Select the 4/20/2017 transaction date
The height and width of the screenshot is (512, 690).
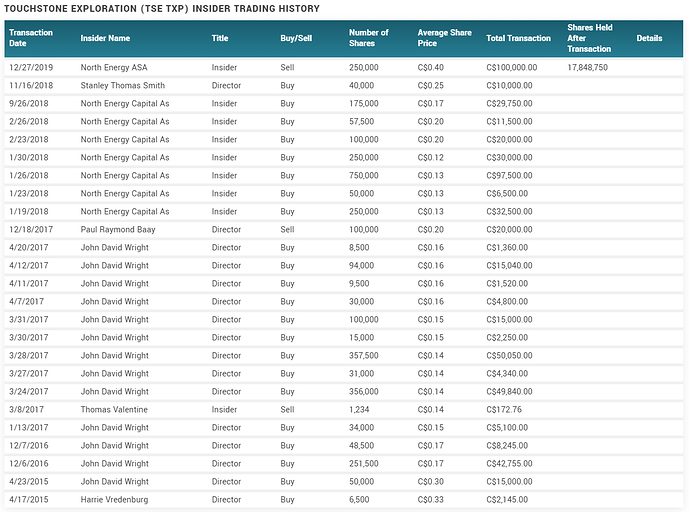coord(29,248)
